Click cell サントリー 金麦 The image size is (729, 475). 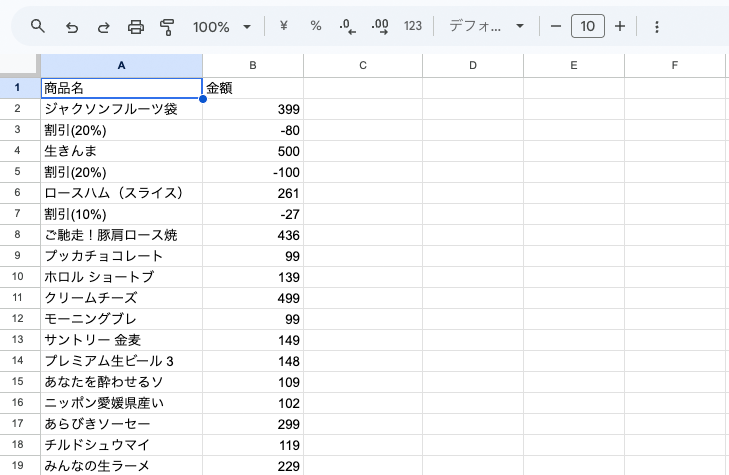(121, 340)
